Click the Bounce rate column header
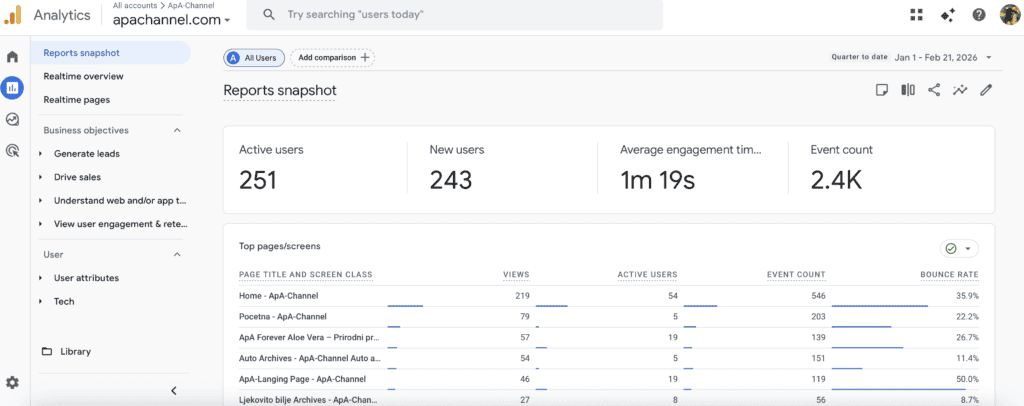Image resolution: width=1024 pixels, height=406 pixels. tap(949, 275)
